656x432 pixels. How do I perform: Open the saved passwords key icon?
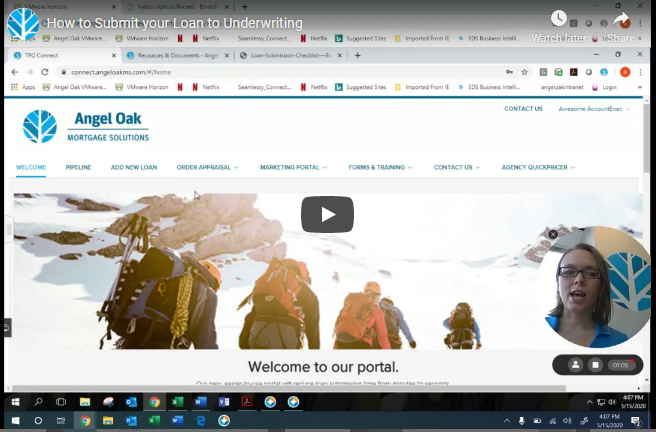509,72
